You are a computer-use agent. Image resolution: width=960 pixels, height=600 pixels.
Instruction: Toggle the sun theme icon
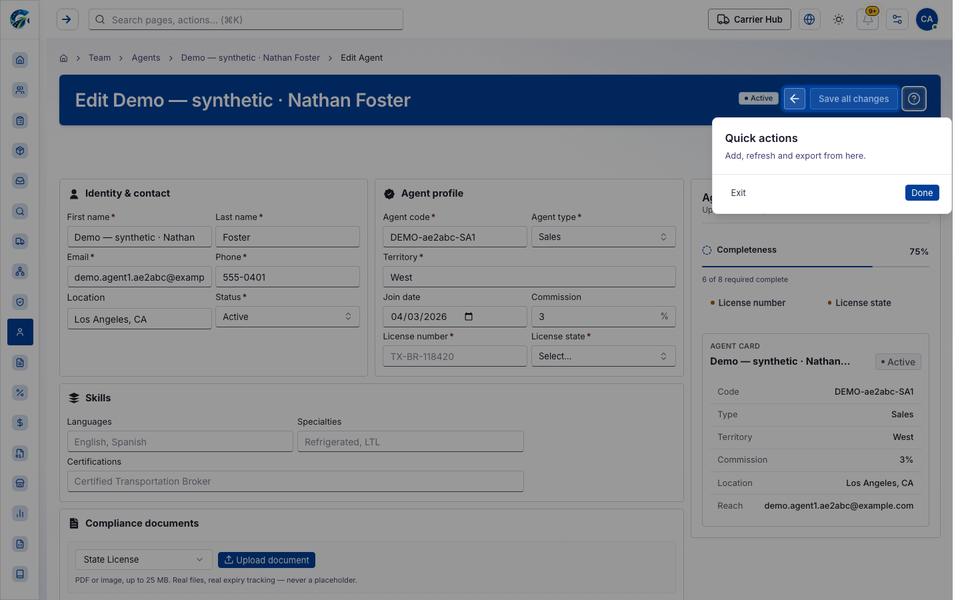838,20
